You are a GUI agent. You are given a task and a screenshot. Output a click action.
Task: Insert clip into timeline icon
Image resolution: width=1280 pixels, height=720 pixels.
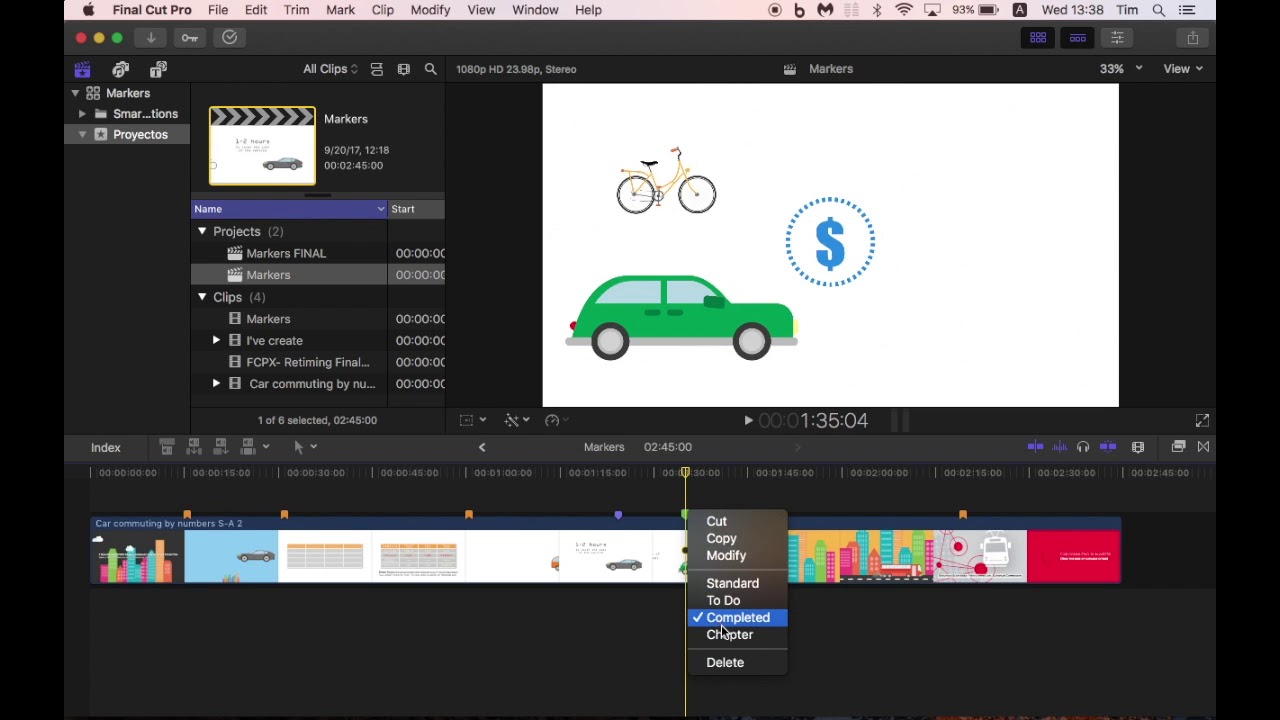point(194,447)
